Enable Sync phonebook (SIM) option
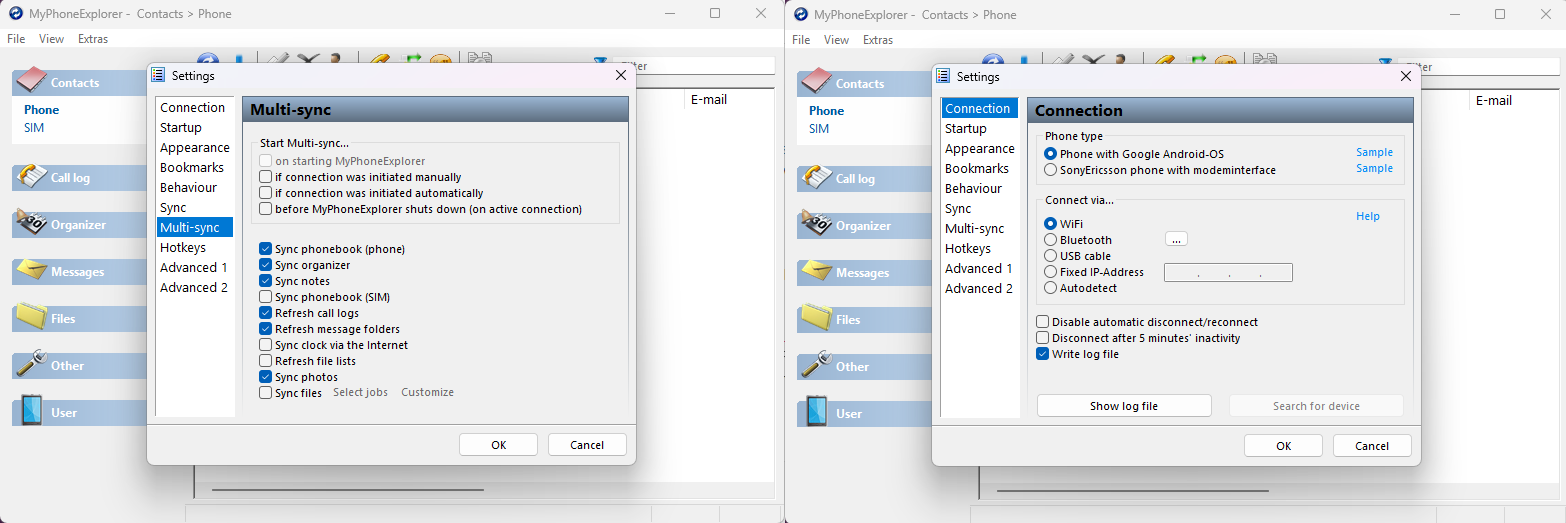 pyautogui.click(x=265, y=297)
